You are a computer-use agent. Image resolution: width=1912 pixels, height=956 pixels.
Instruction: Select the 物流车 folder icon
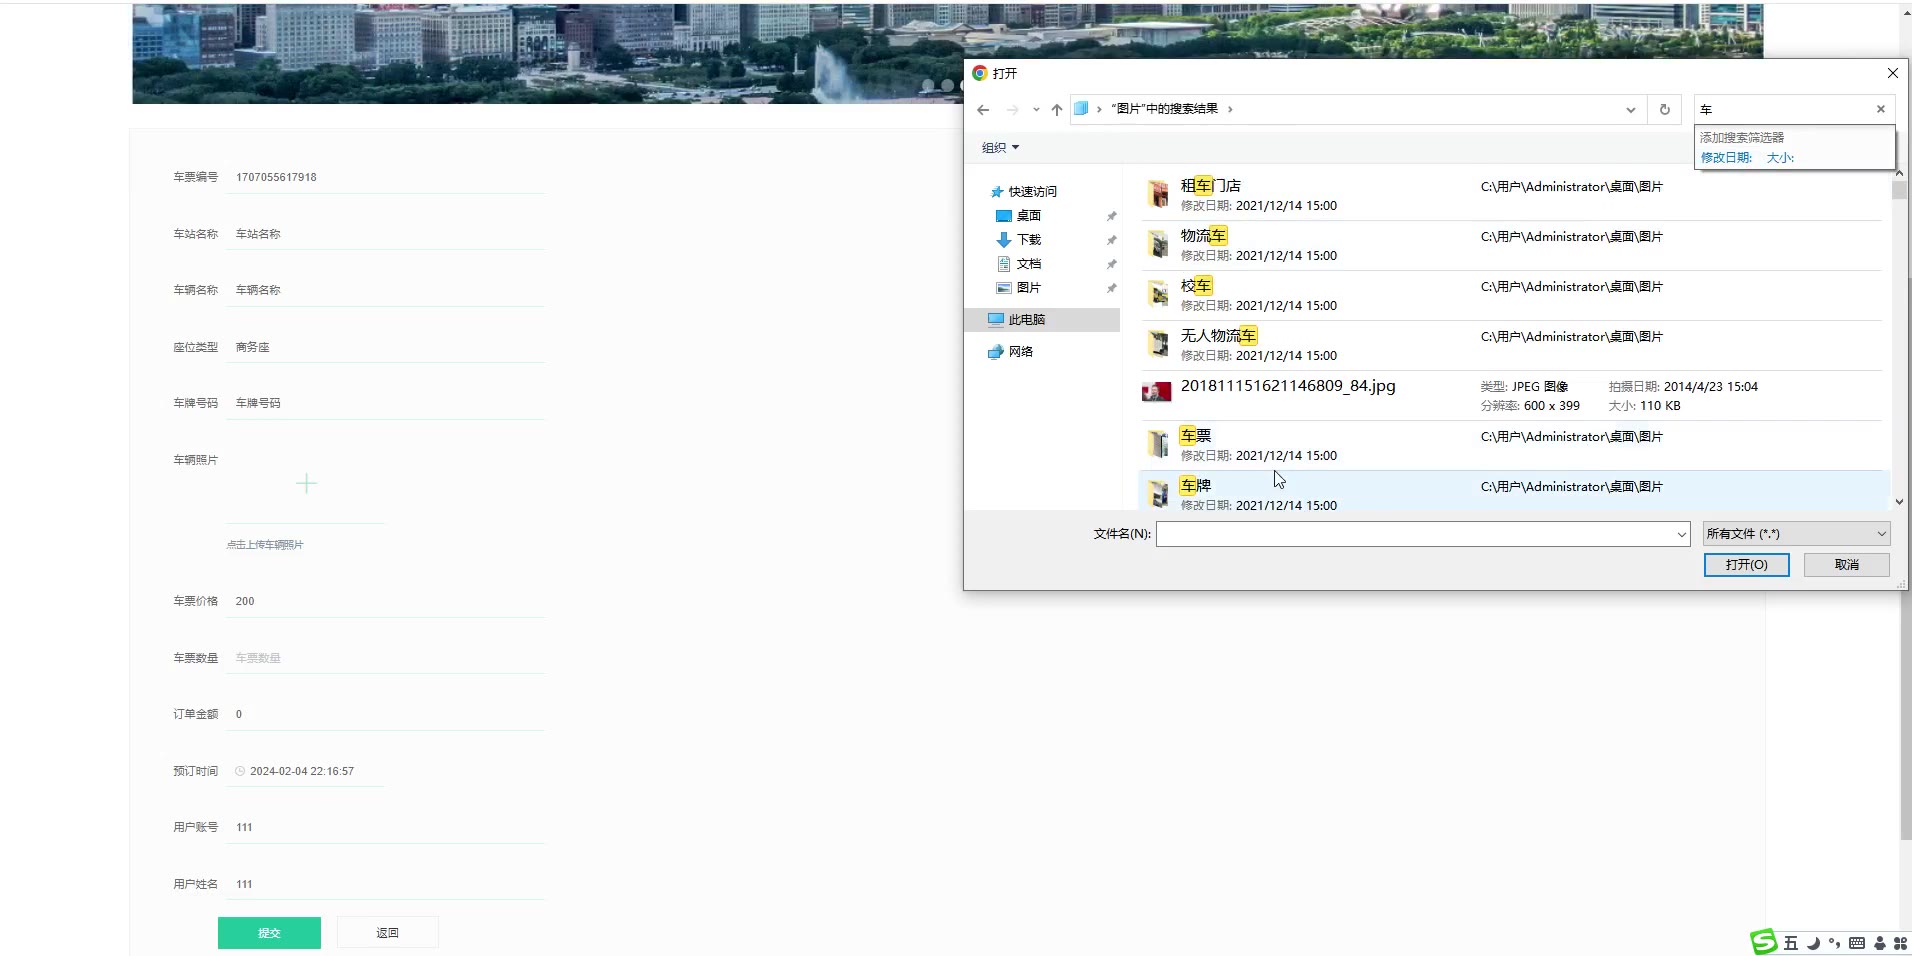[x=1158, y=244]
